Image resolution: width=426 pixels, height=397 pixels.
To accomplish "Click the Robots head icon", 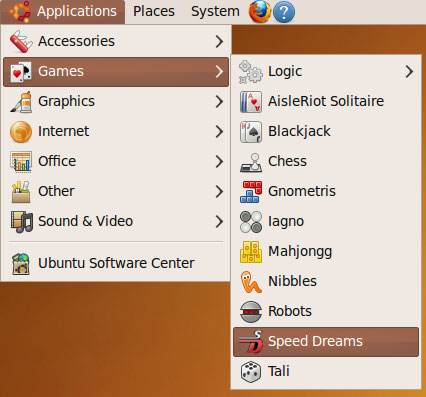I will (x=251, y=312).
